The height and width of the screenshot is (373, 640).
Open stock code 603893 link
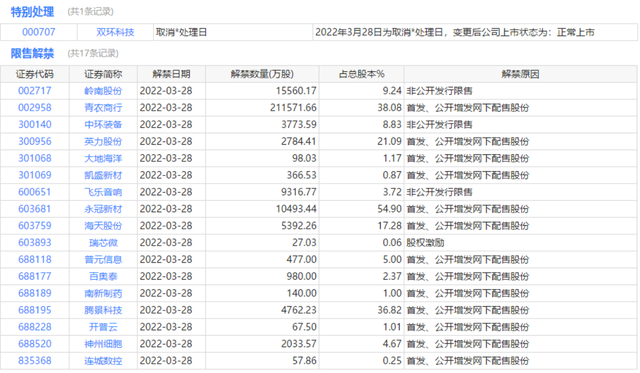pos(35,242)
